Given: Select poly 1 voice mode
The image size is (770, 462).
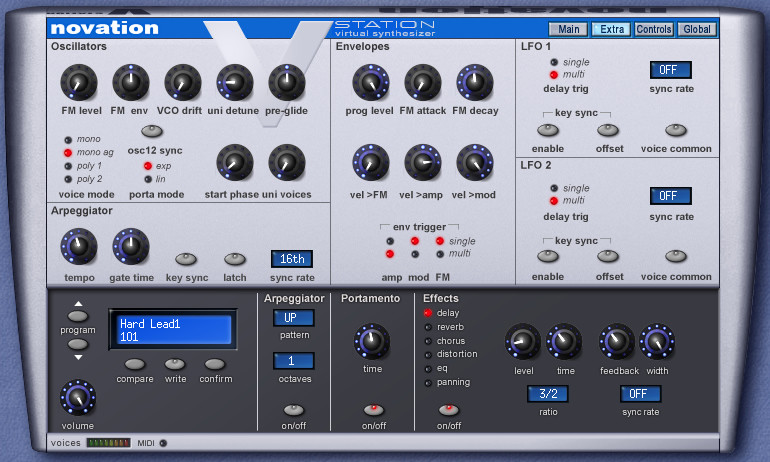Looking at the screenshot, I should [68, 166].
